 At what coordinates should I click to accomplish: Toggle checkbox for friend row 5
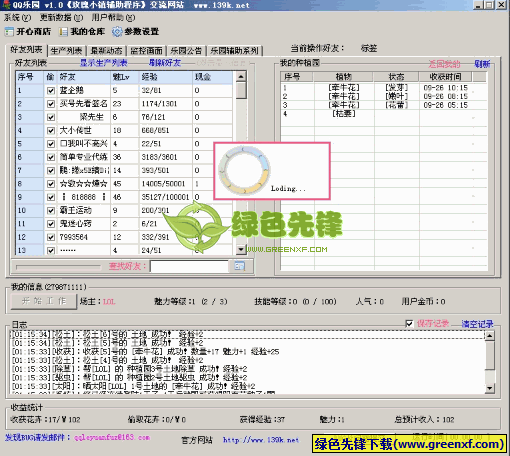(51, 144)
